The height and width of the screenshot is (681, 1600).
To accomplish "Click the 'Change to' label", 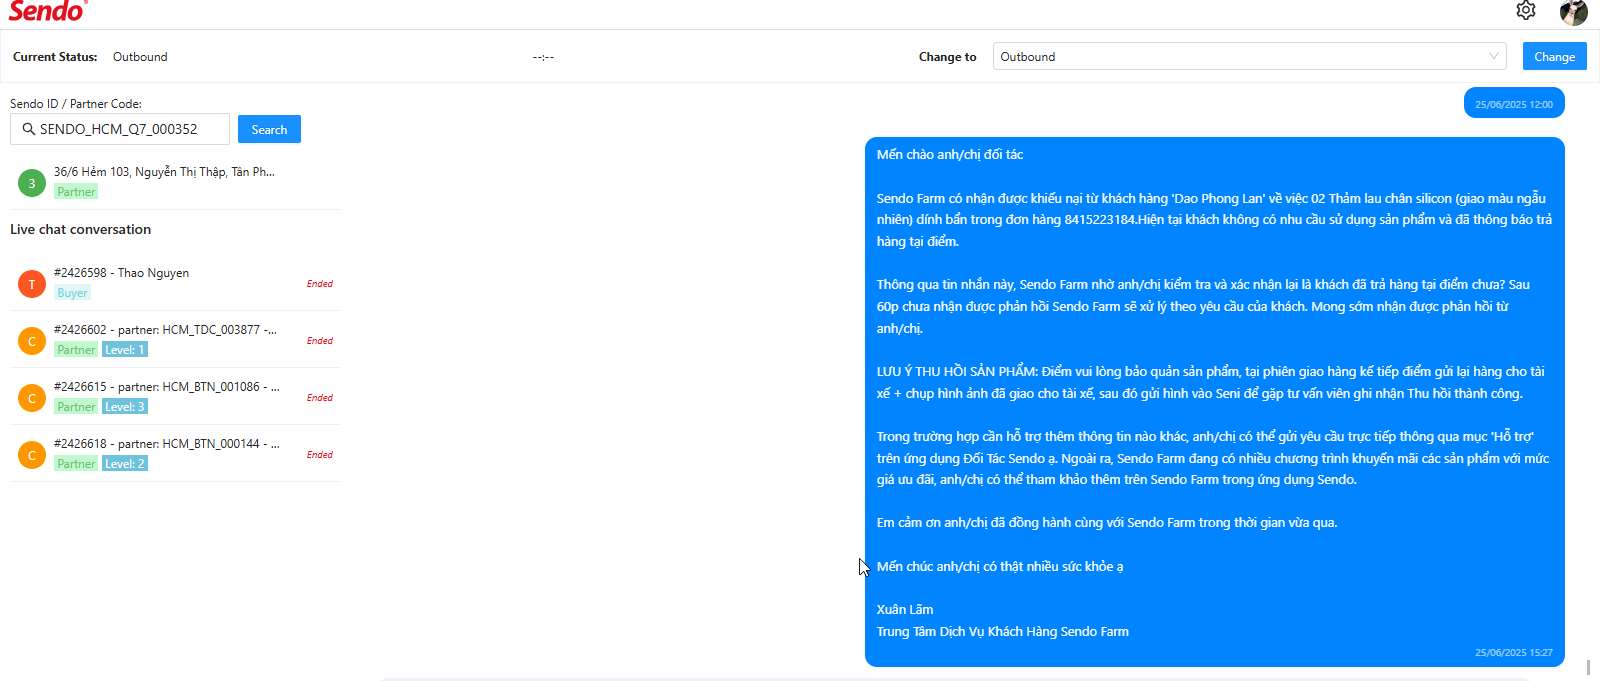I will 947,57.
